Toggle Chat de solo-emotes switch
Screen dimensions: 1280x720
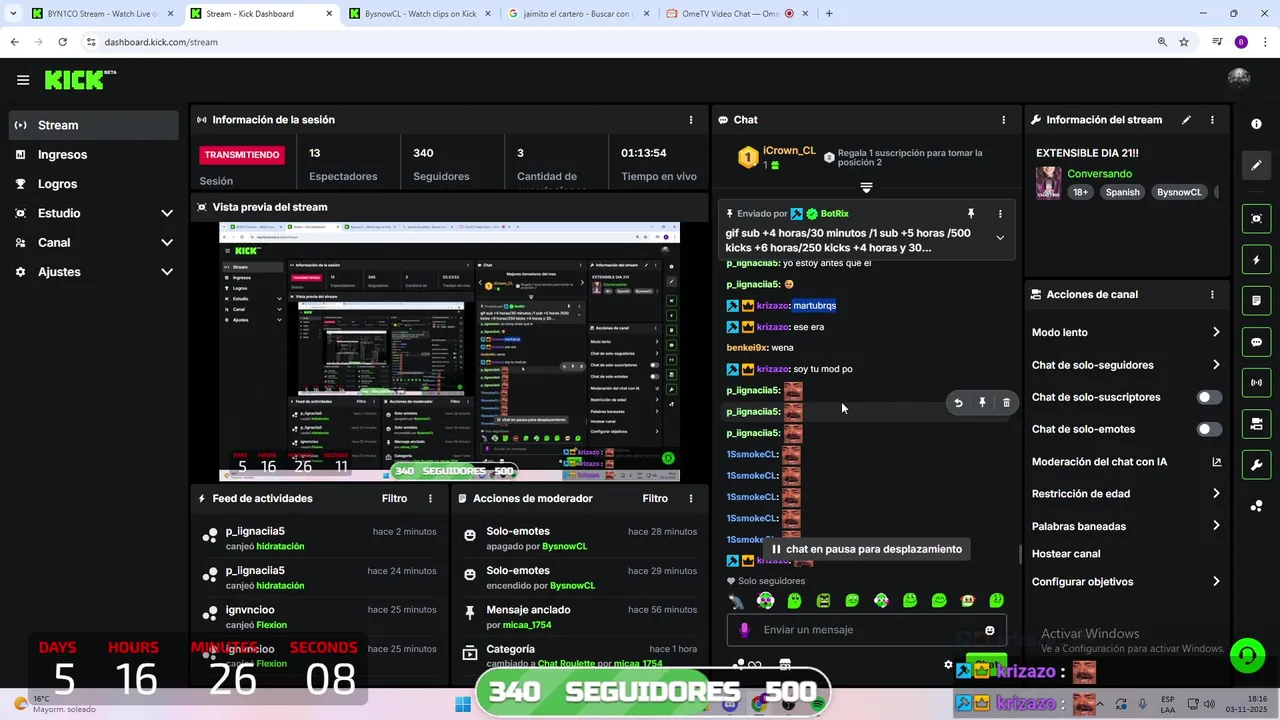pyautogui.click(x=1209, y=429)
